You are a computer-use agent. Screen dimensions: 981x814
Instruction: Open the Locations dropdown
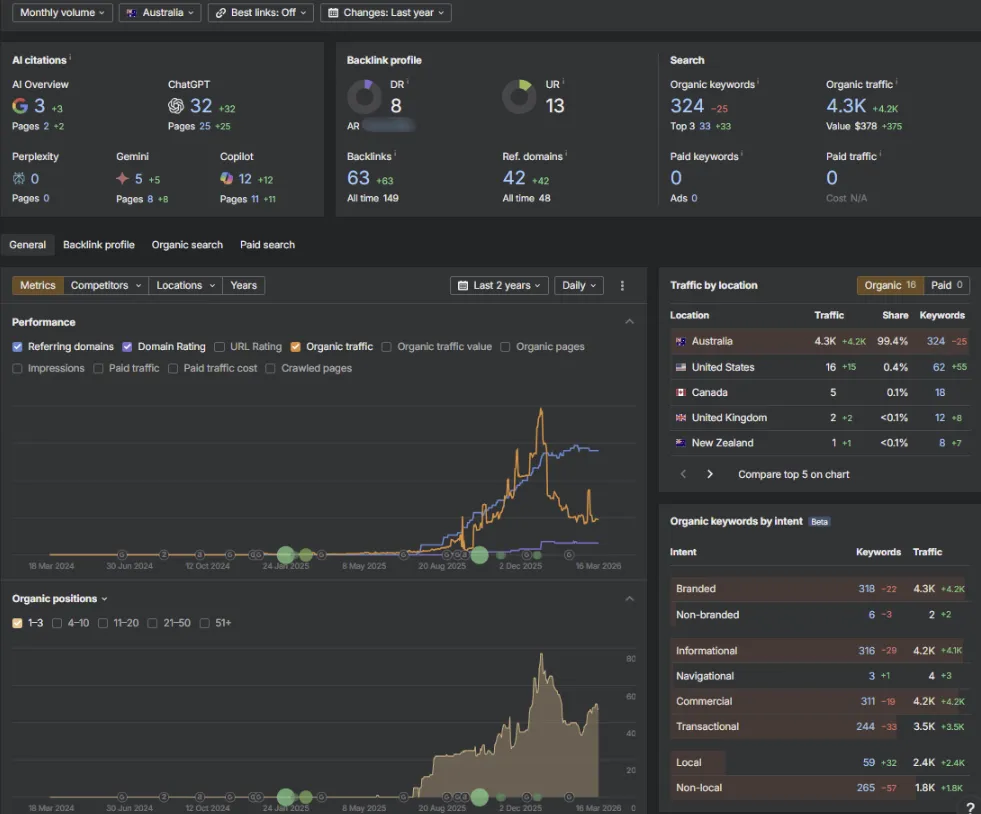tap(186, 285)
